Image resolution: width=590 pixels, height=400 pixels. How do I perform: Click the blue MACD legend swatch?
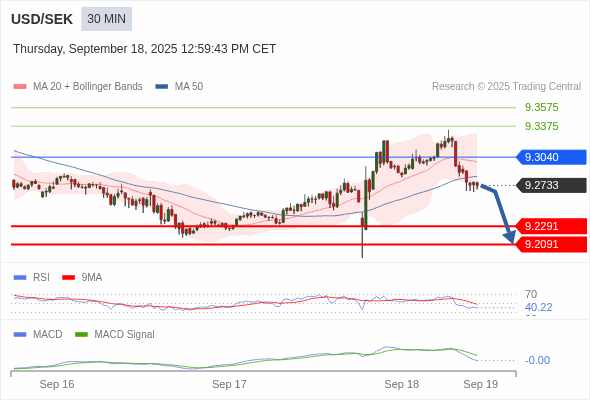click(20, 335)
